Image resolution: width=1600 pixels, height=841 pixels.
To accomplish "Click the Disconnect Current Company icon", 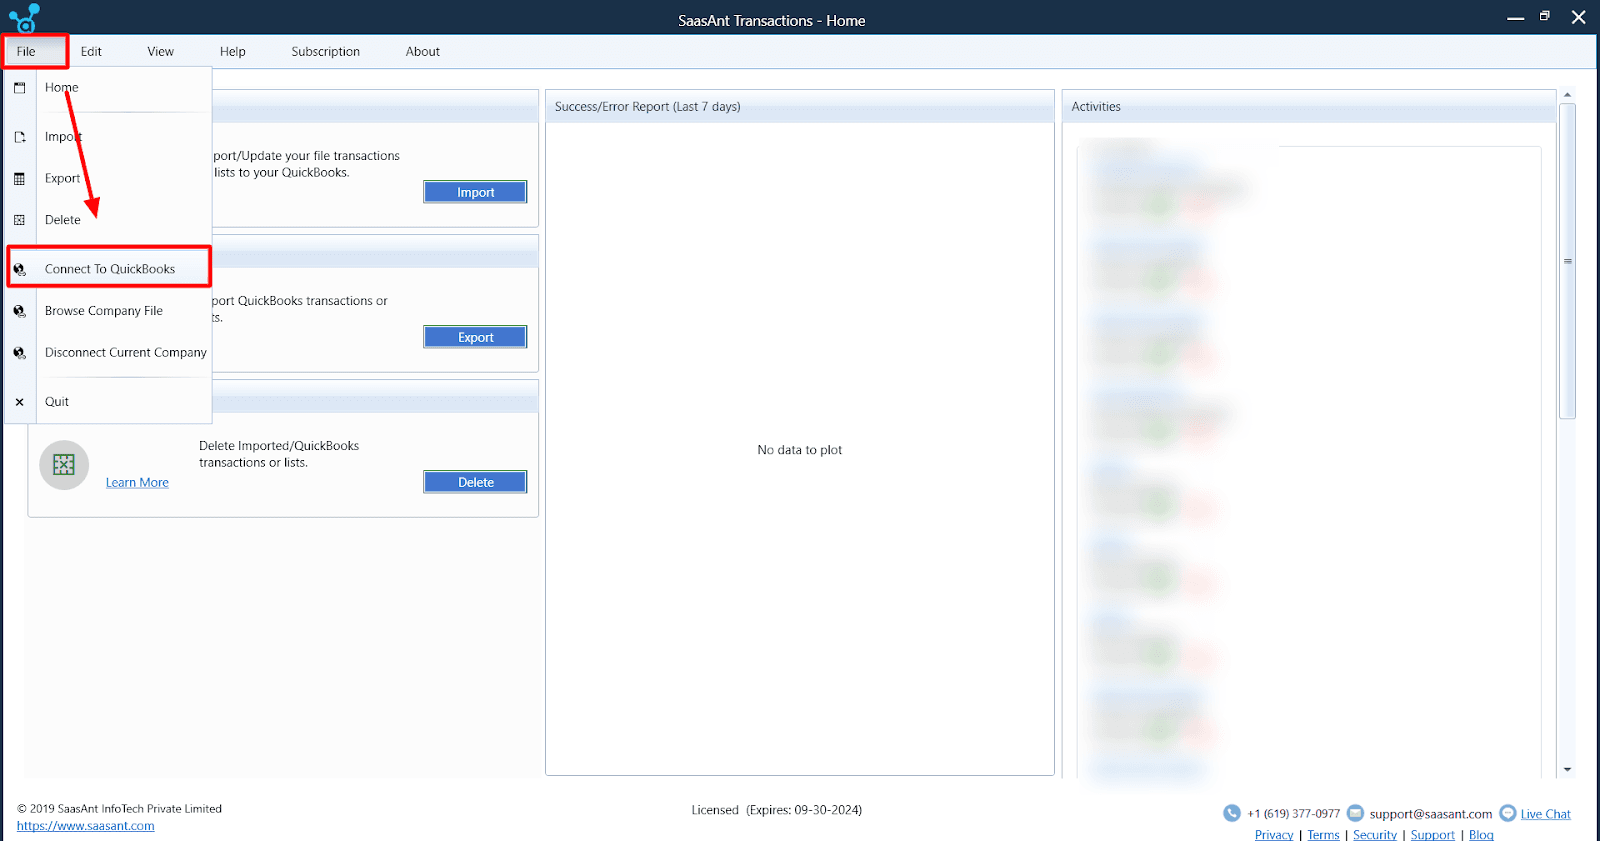I will [x=19, y=353].
